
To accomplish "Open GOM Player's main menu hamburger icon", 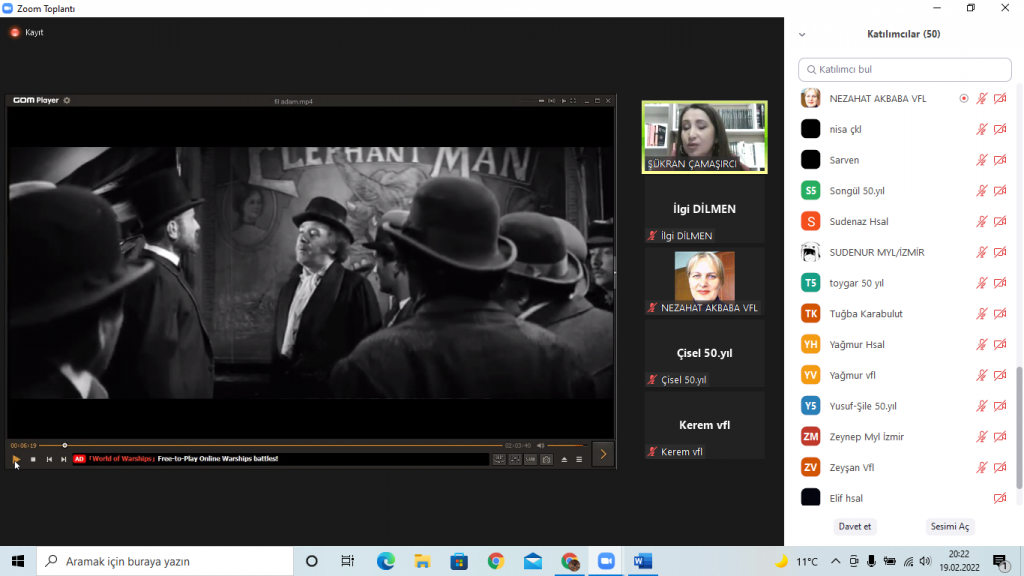I will coord(579,458).
